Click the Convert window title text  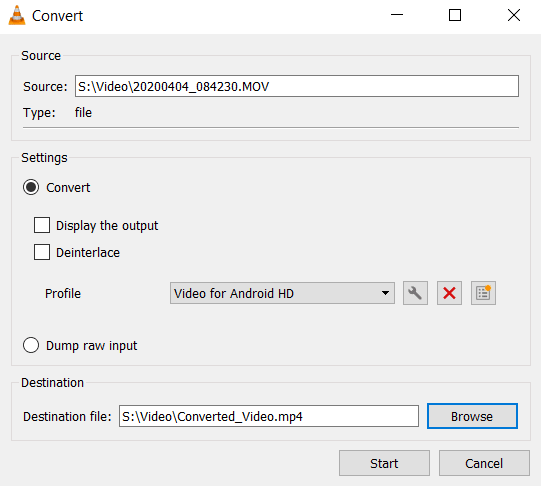(x=57, y=16)
